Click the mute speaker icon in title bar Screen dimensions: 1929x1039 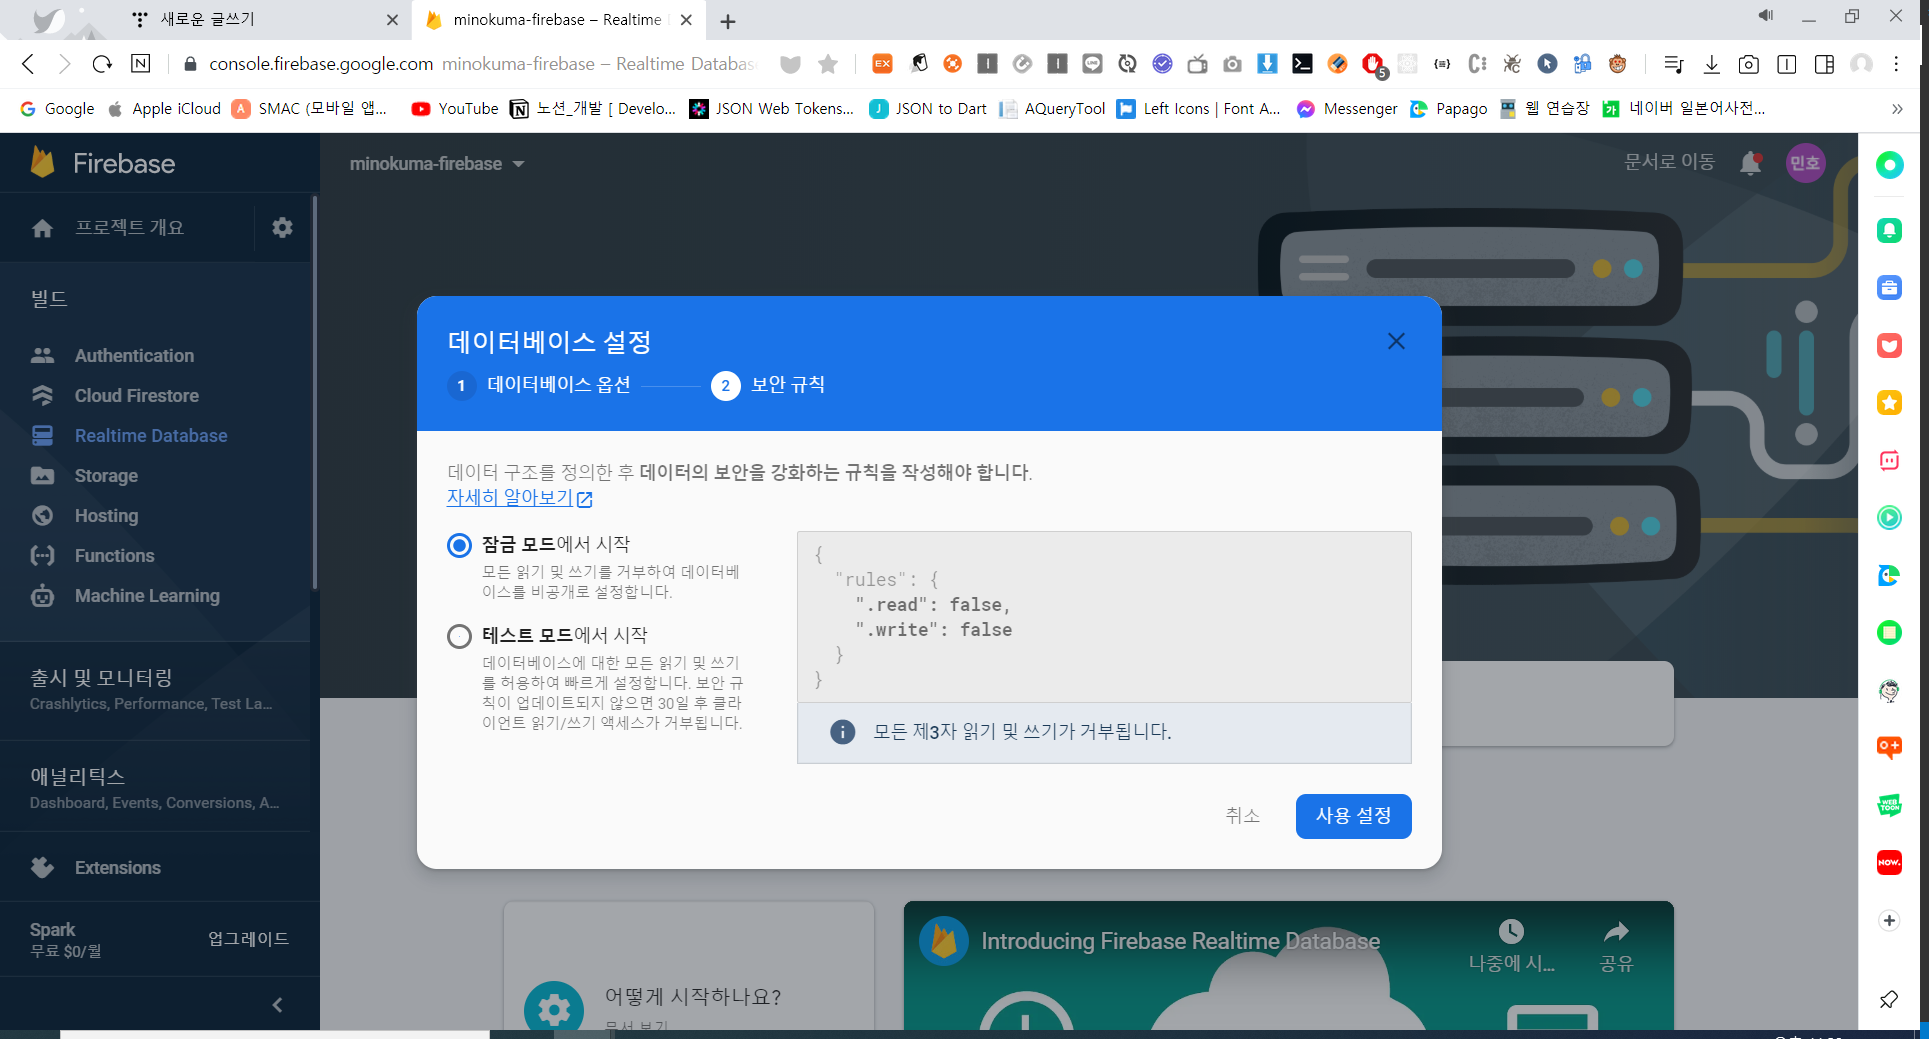(x=1766, y=16)
